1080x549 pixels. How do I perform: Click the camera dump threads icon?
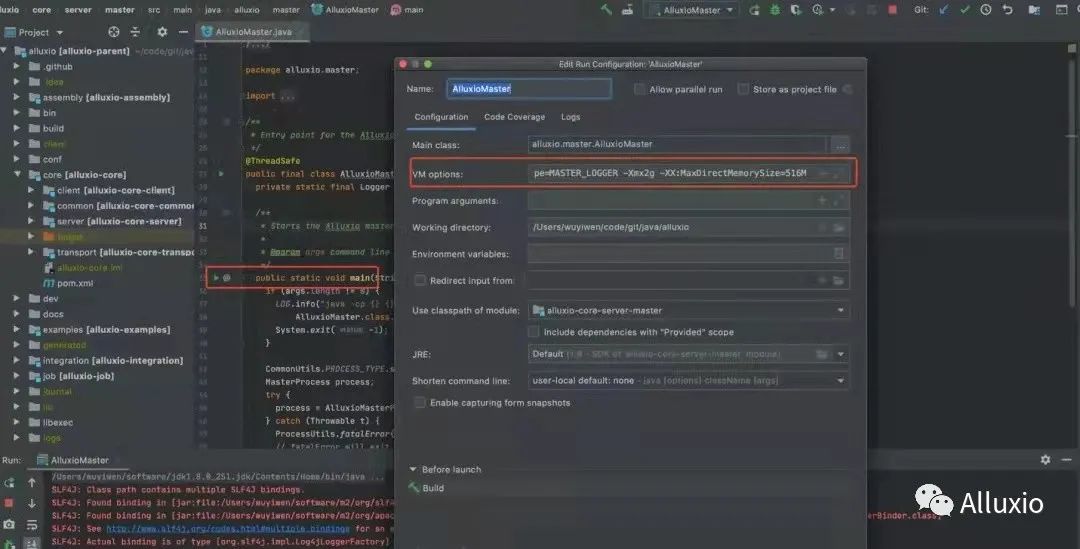[x=9, y=525]
